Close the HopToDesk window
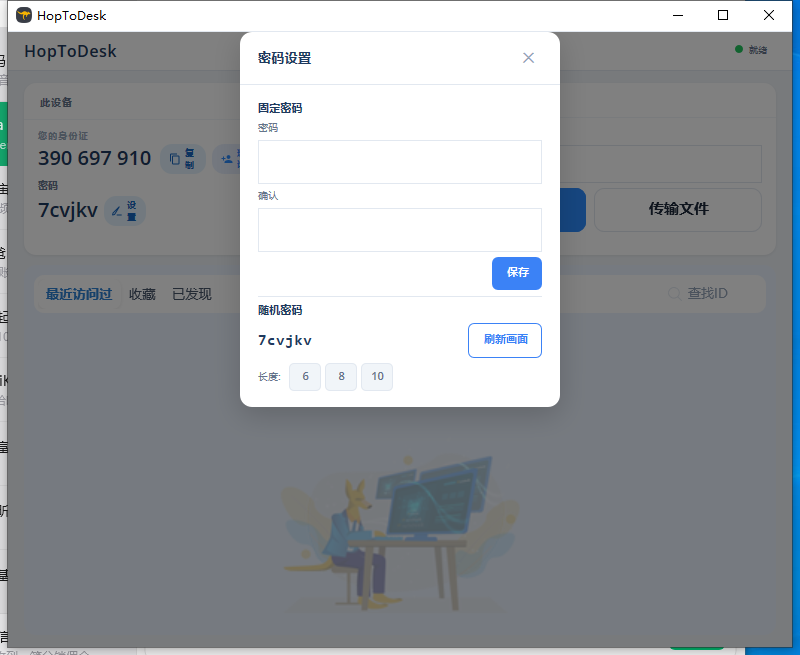 (x=768, y=15)
